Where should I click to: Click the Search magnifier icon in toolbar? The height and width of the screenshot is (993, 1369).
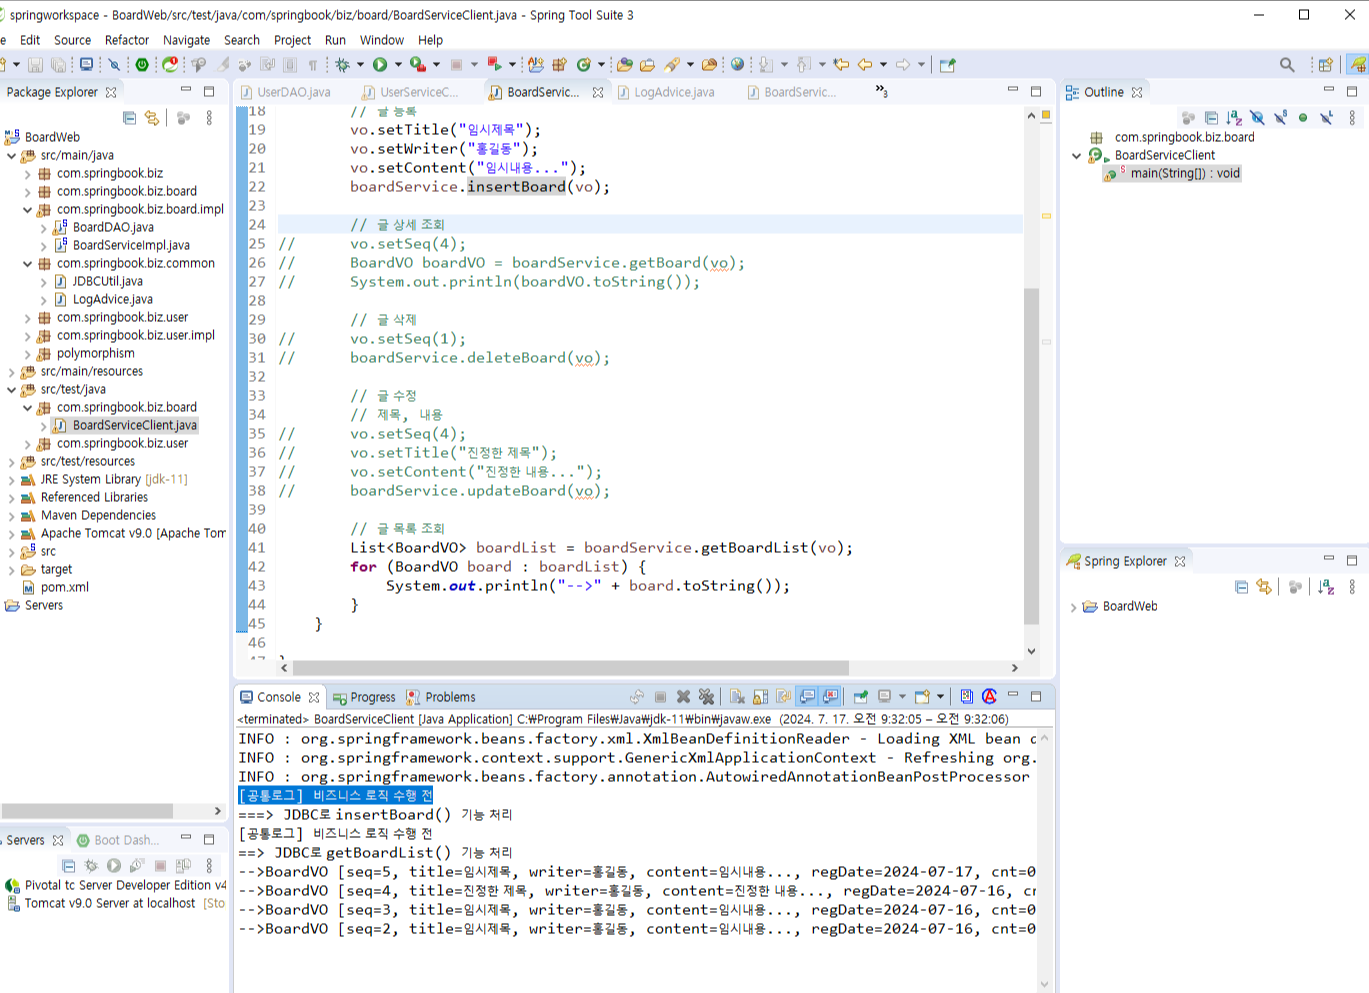[1287, 65]
